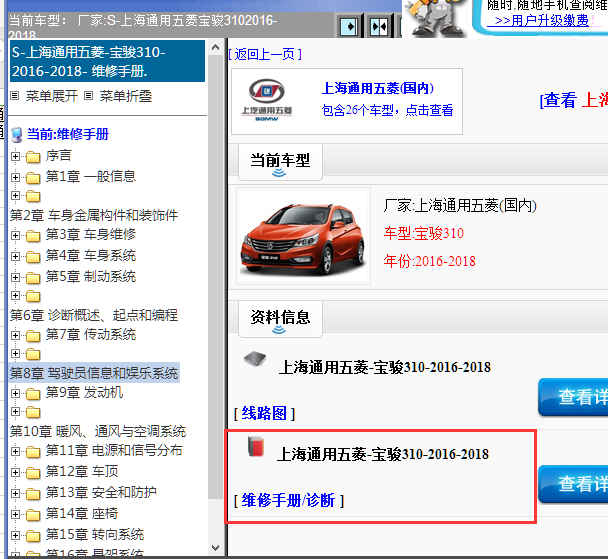Expand the 第13章 安全和防护 node
This screenshot has width=608, height=559.
16,493
